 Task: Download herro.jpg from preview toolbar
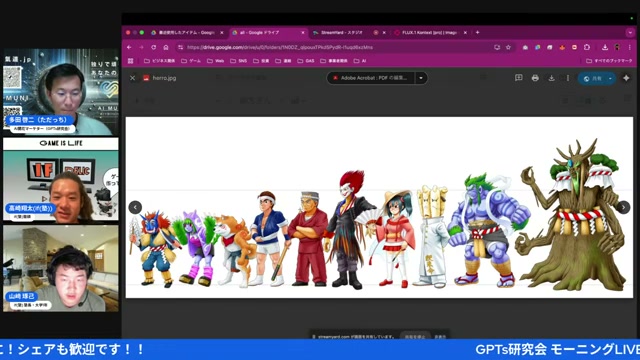[551, 78]
